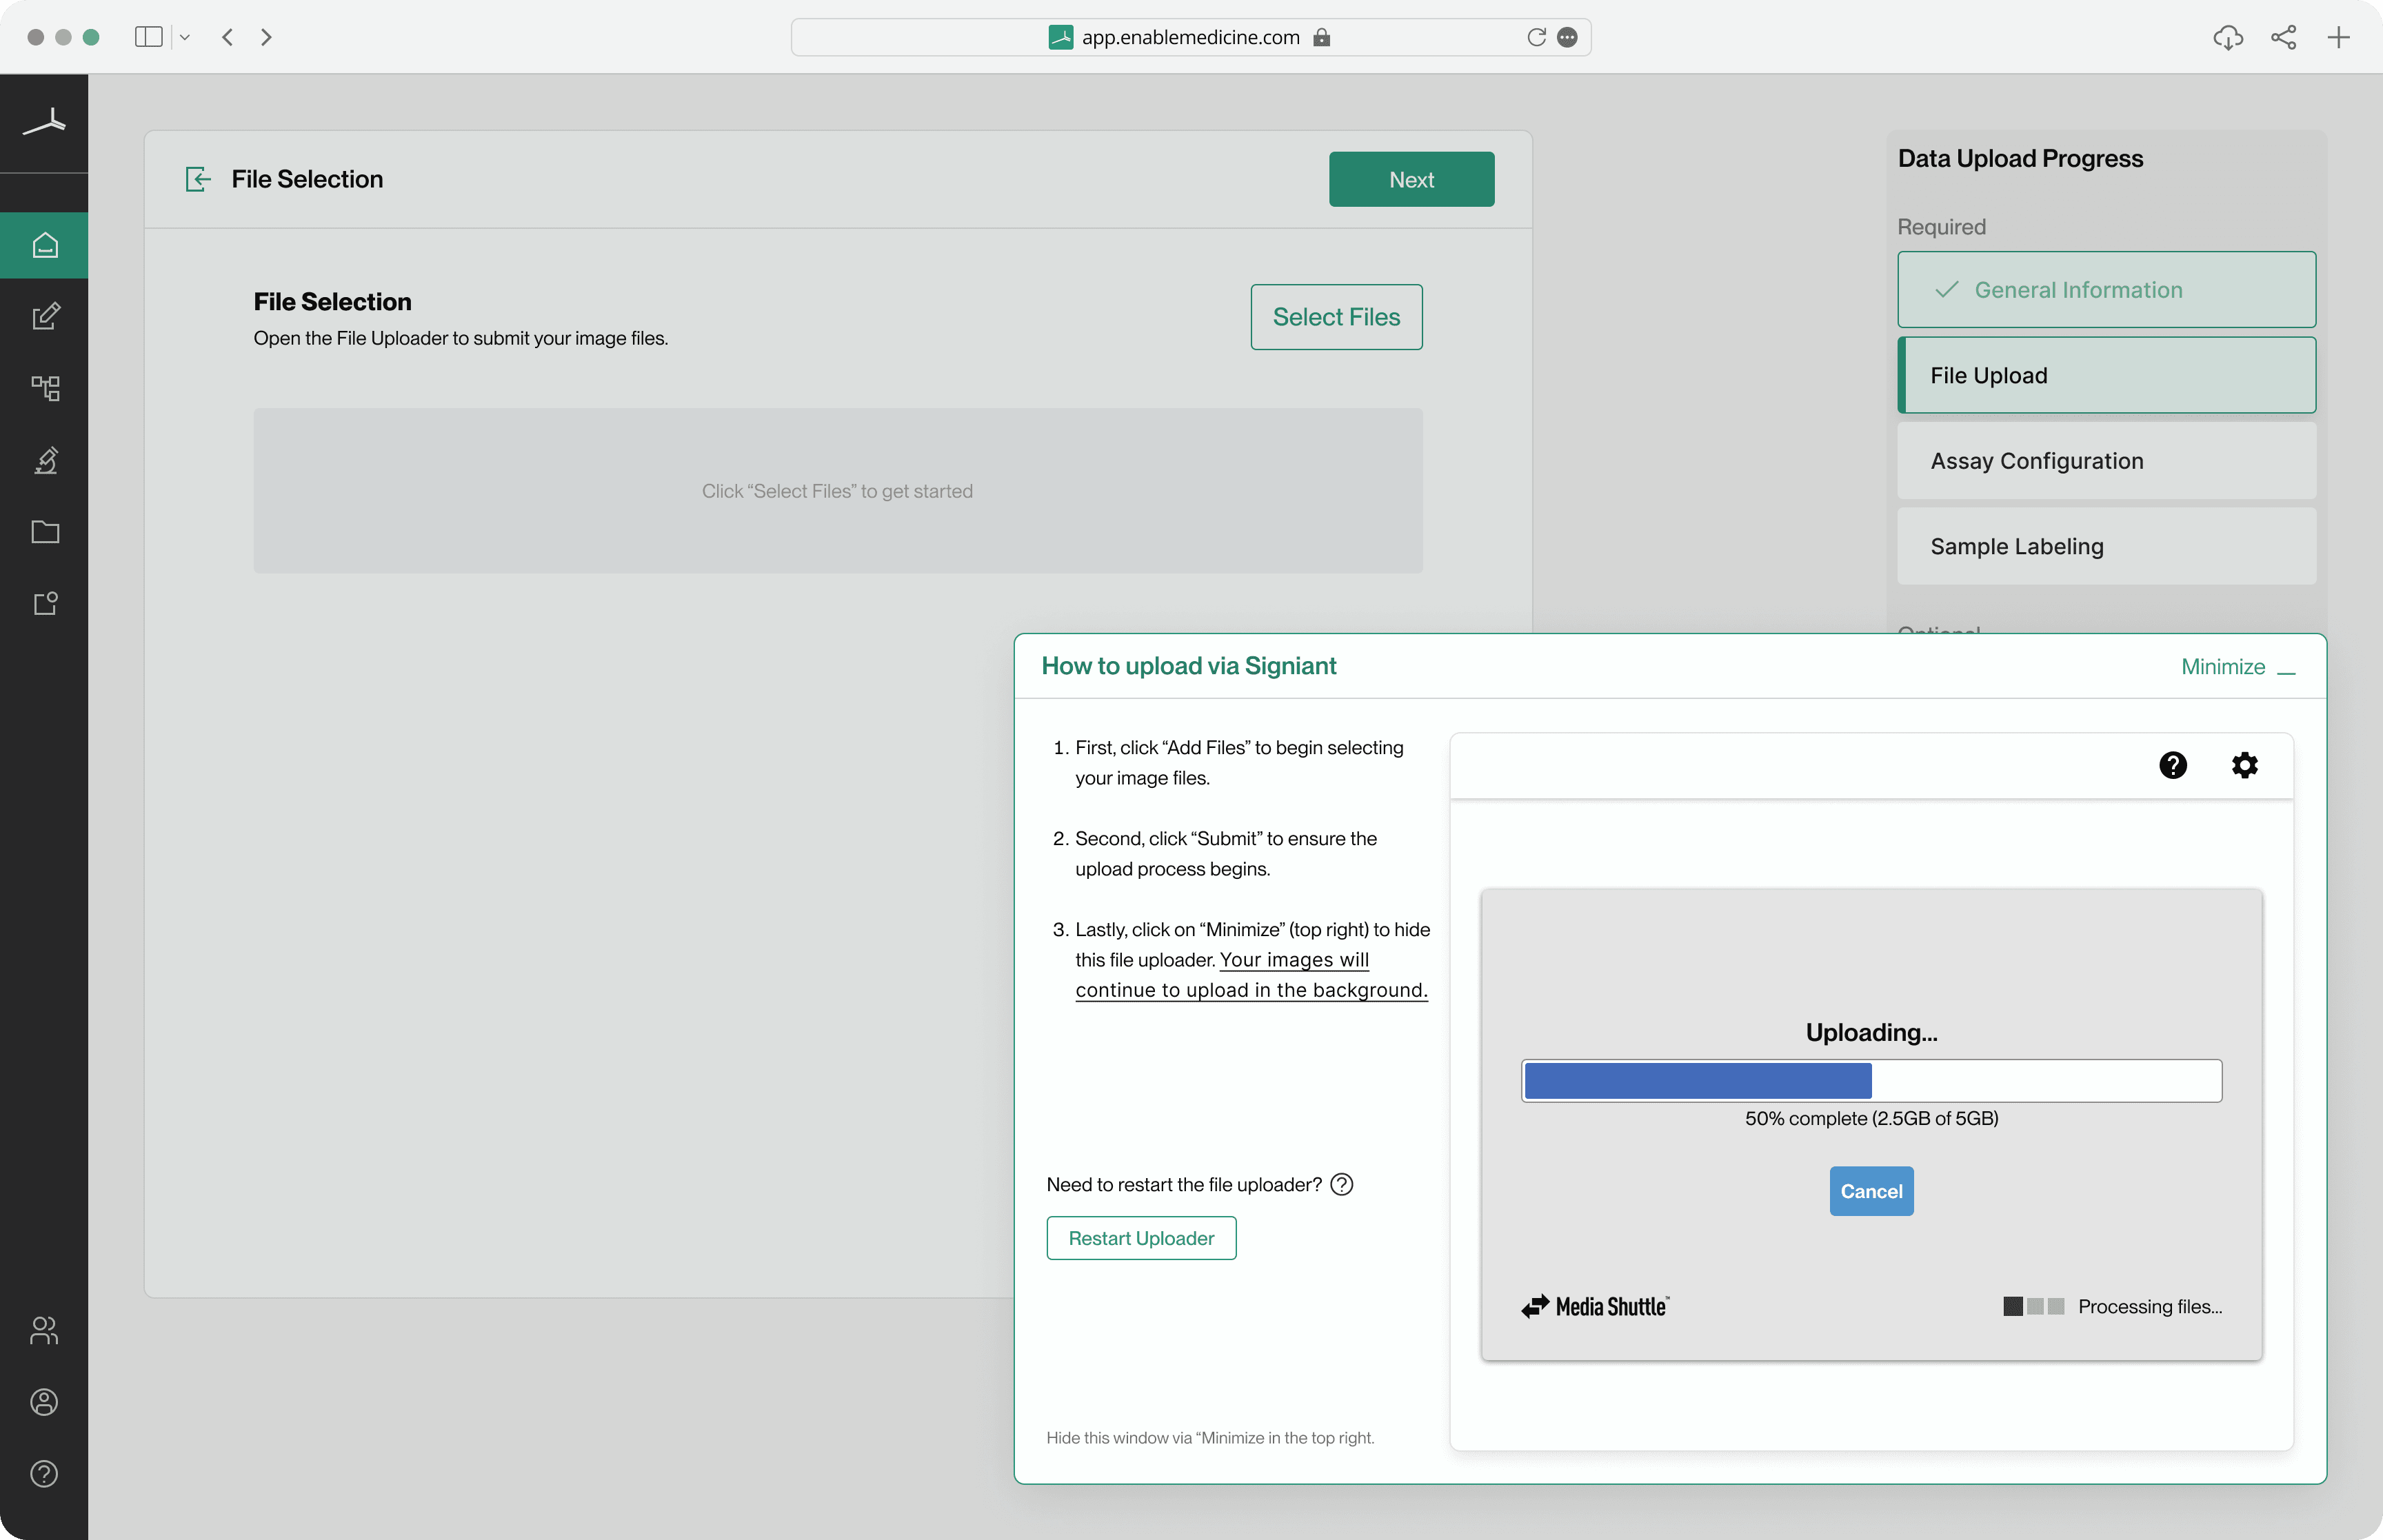The image size is (2383, 1540).
Task: Open the folder icon in sidebar
Action: click(x=45, y=532)
